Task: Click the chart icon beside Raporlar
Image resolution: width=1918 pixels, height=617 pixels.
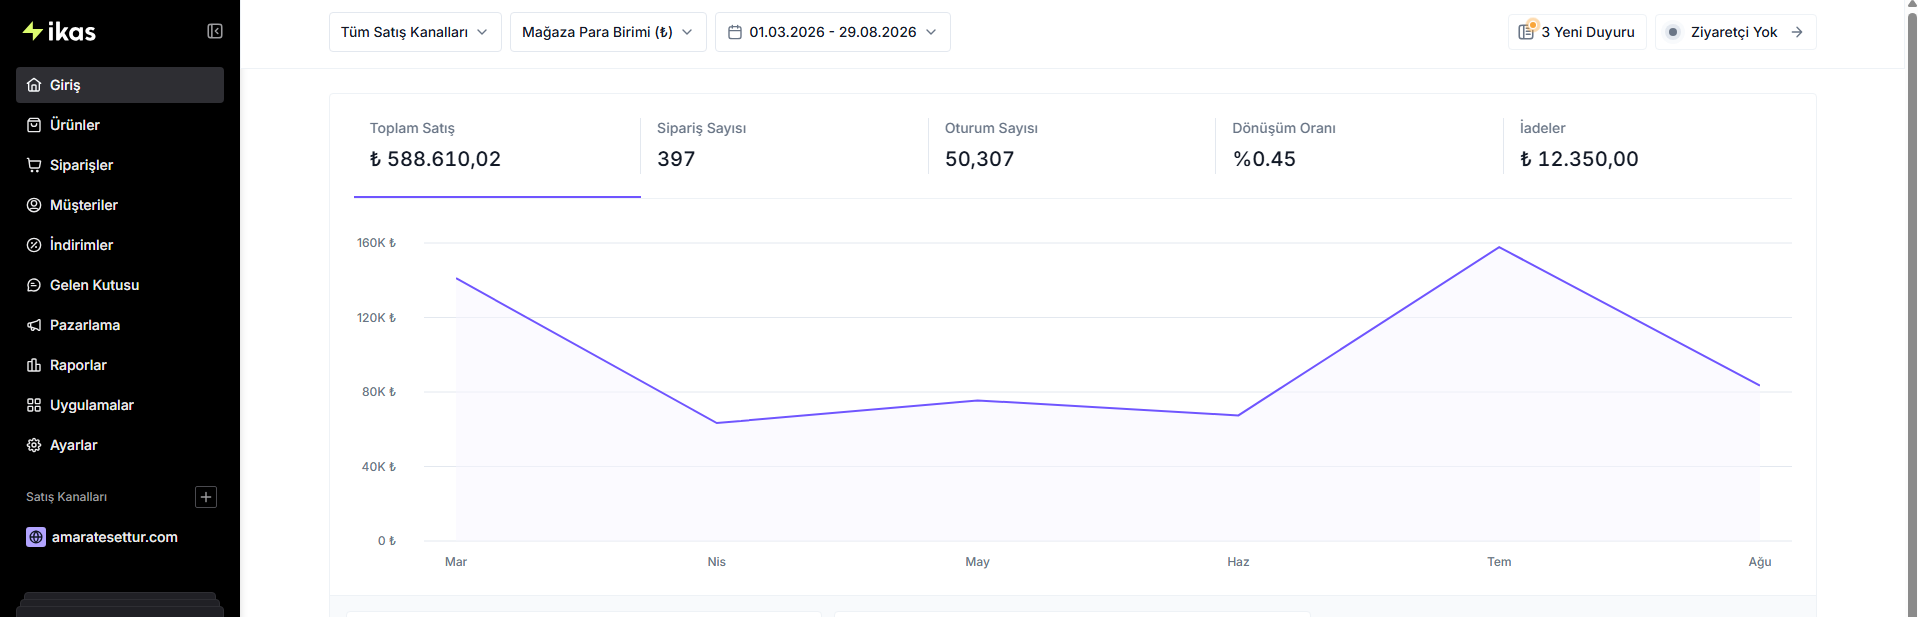Action: pyautogui.click(x=34, y=365)
